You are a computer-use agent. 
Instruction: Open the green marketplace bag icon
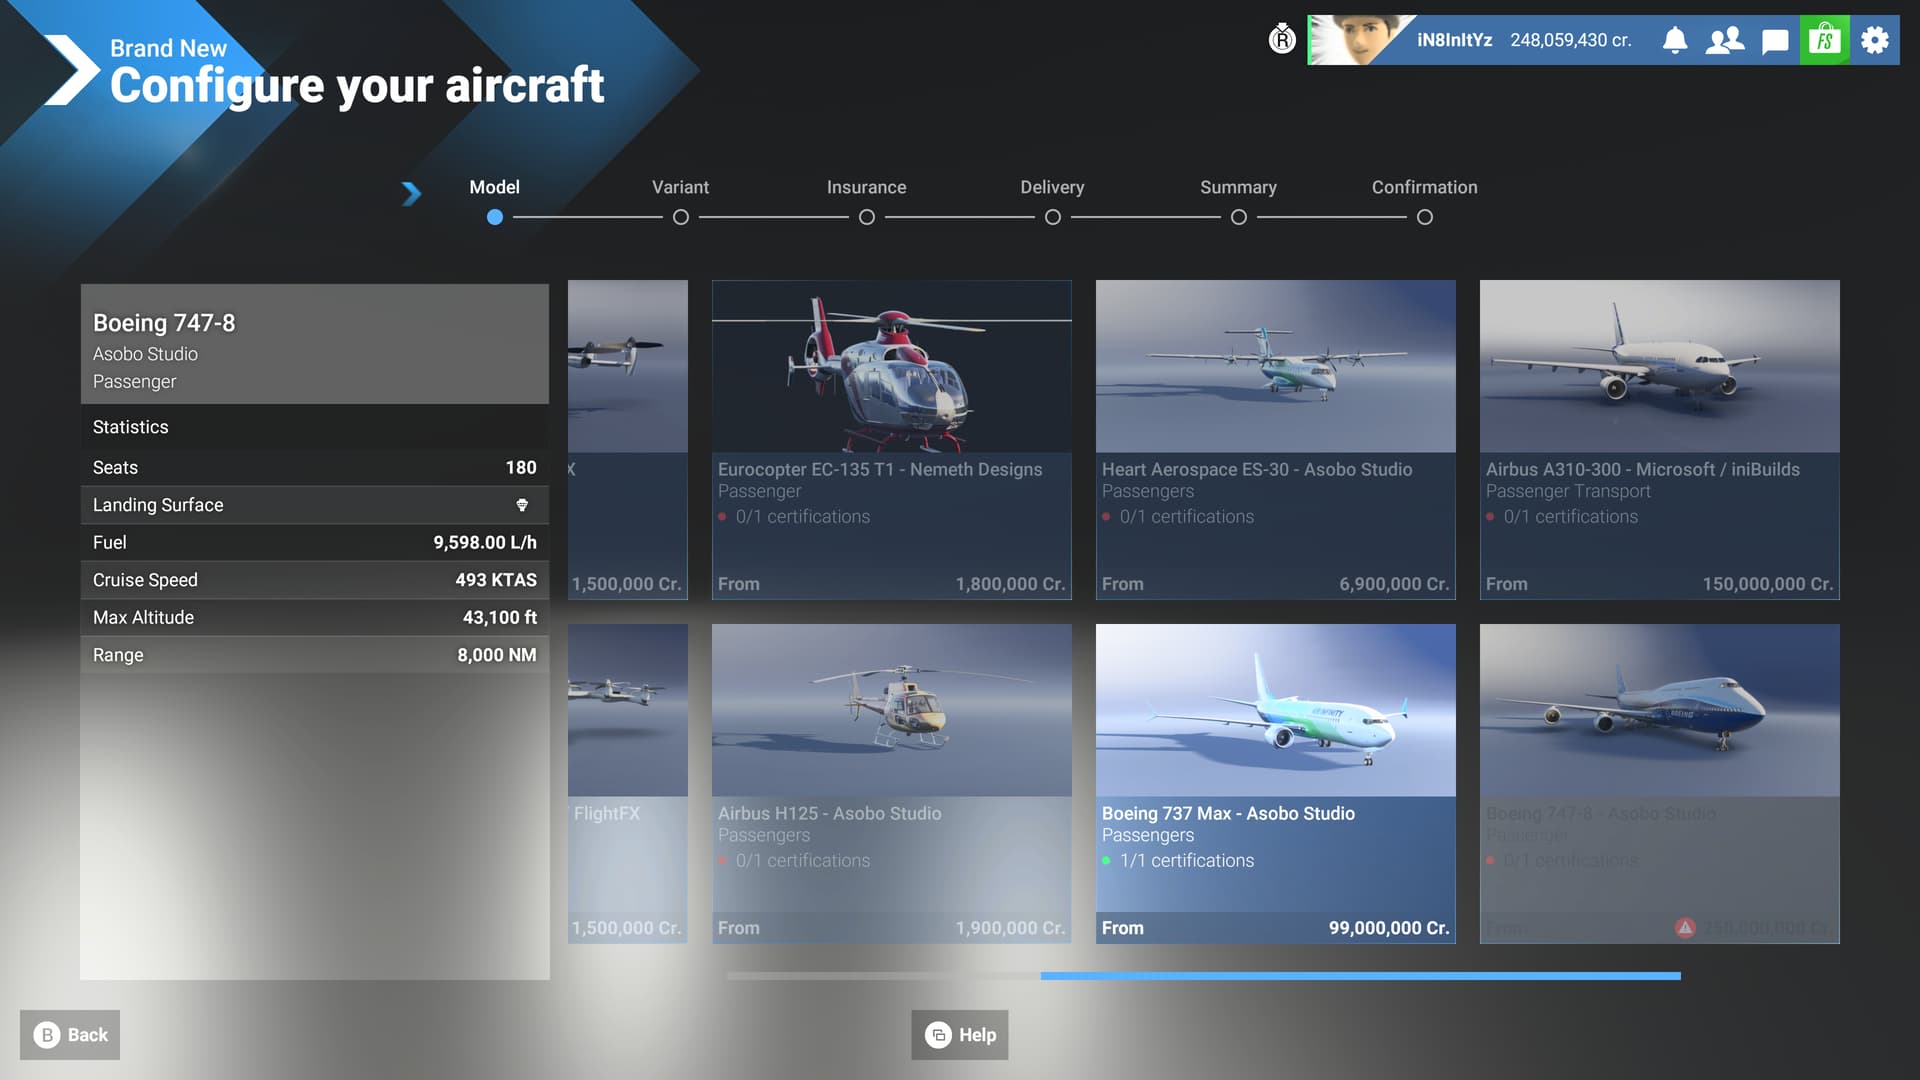(x=1825, y=40)
